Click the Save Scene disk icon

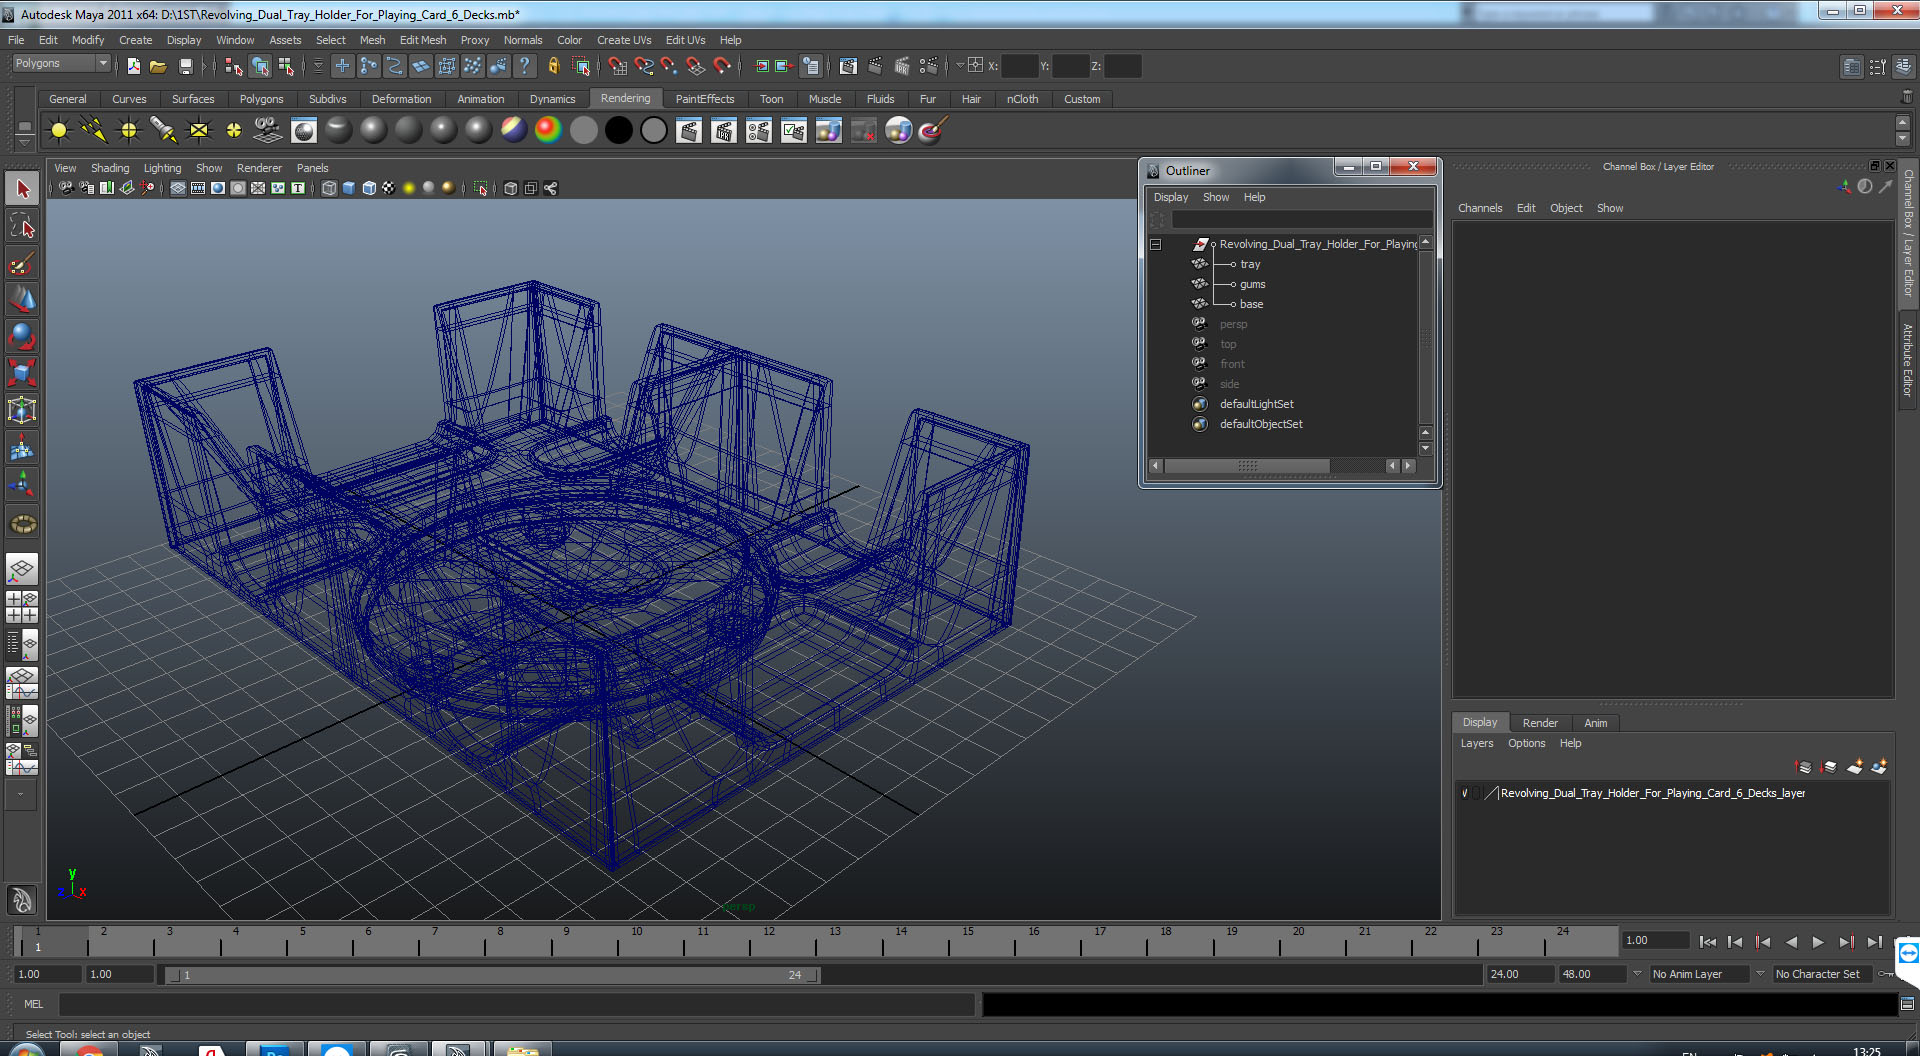point(185,66)
